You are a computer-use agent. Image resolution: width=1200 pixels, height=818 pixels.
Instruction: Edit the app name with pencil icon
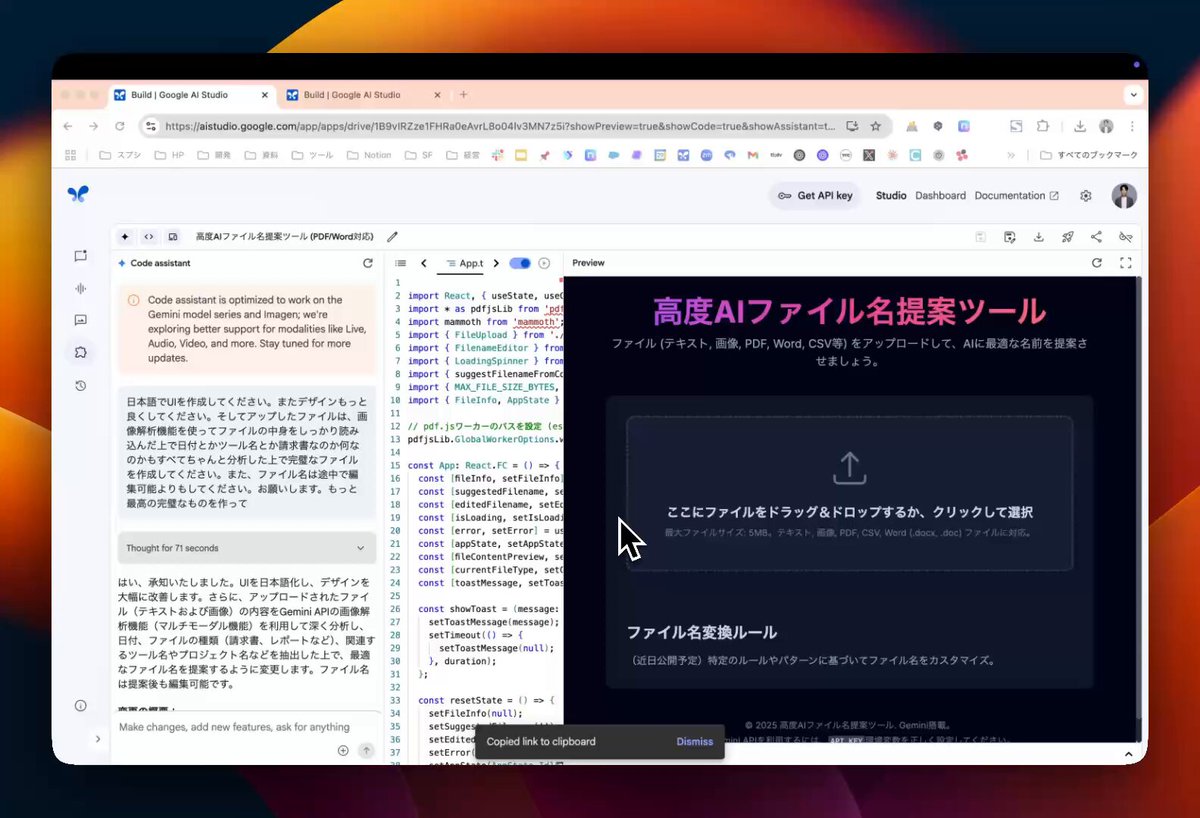point(392,237)
